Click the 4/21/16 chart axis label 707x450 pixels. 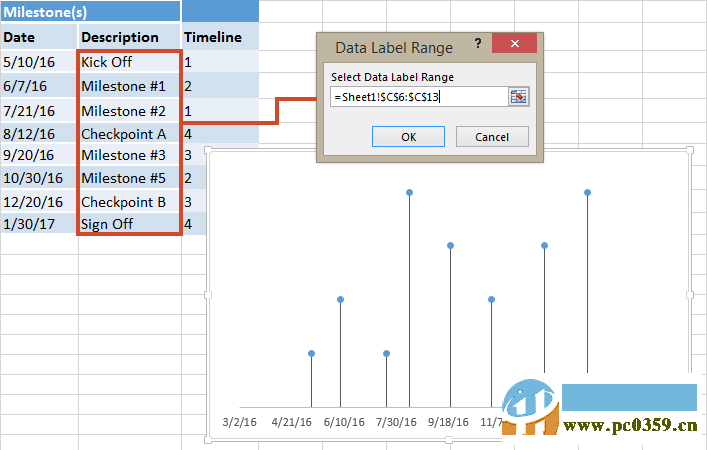(x=291, y=422)
